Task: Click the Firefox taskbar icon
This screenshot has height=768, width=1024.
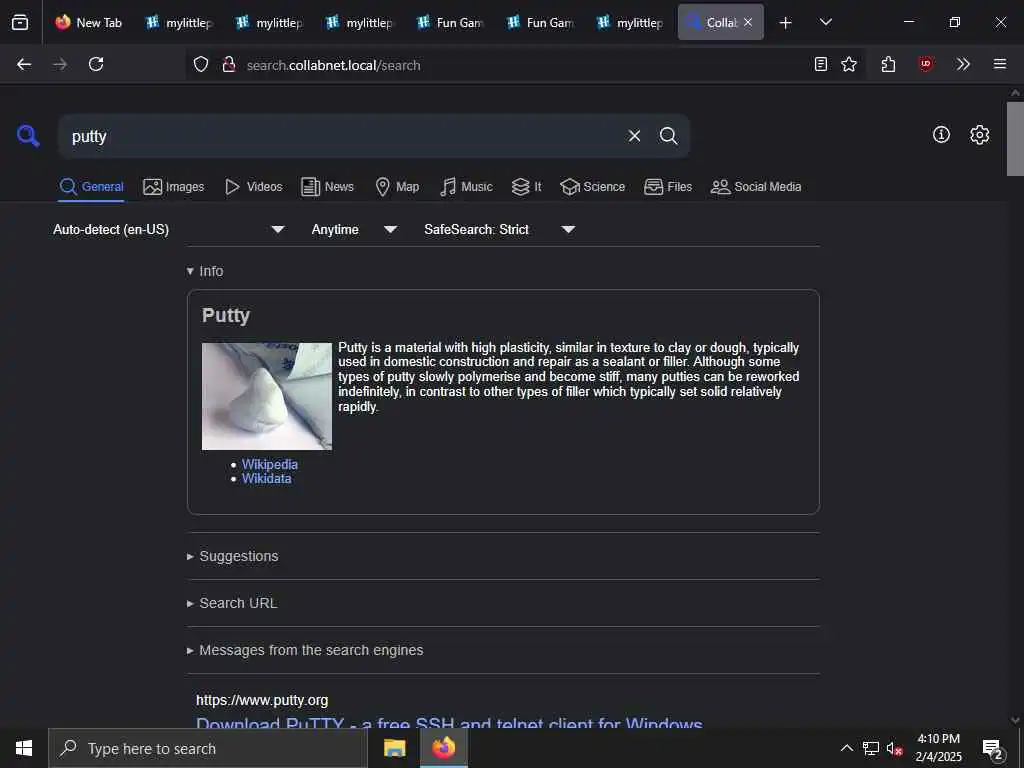Action: (x=443, y=748)
